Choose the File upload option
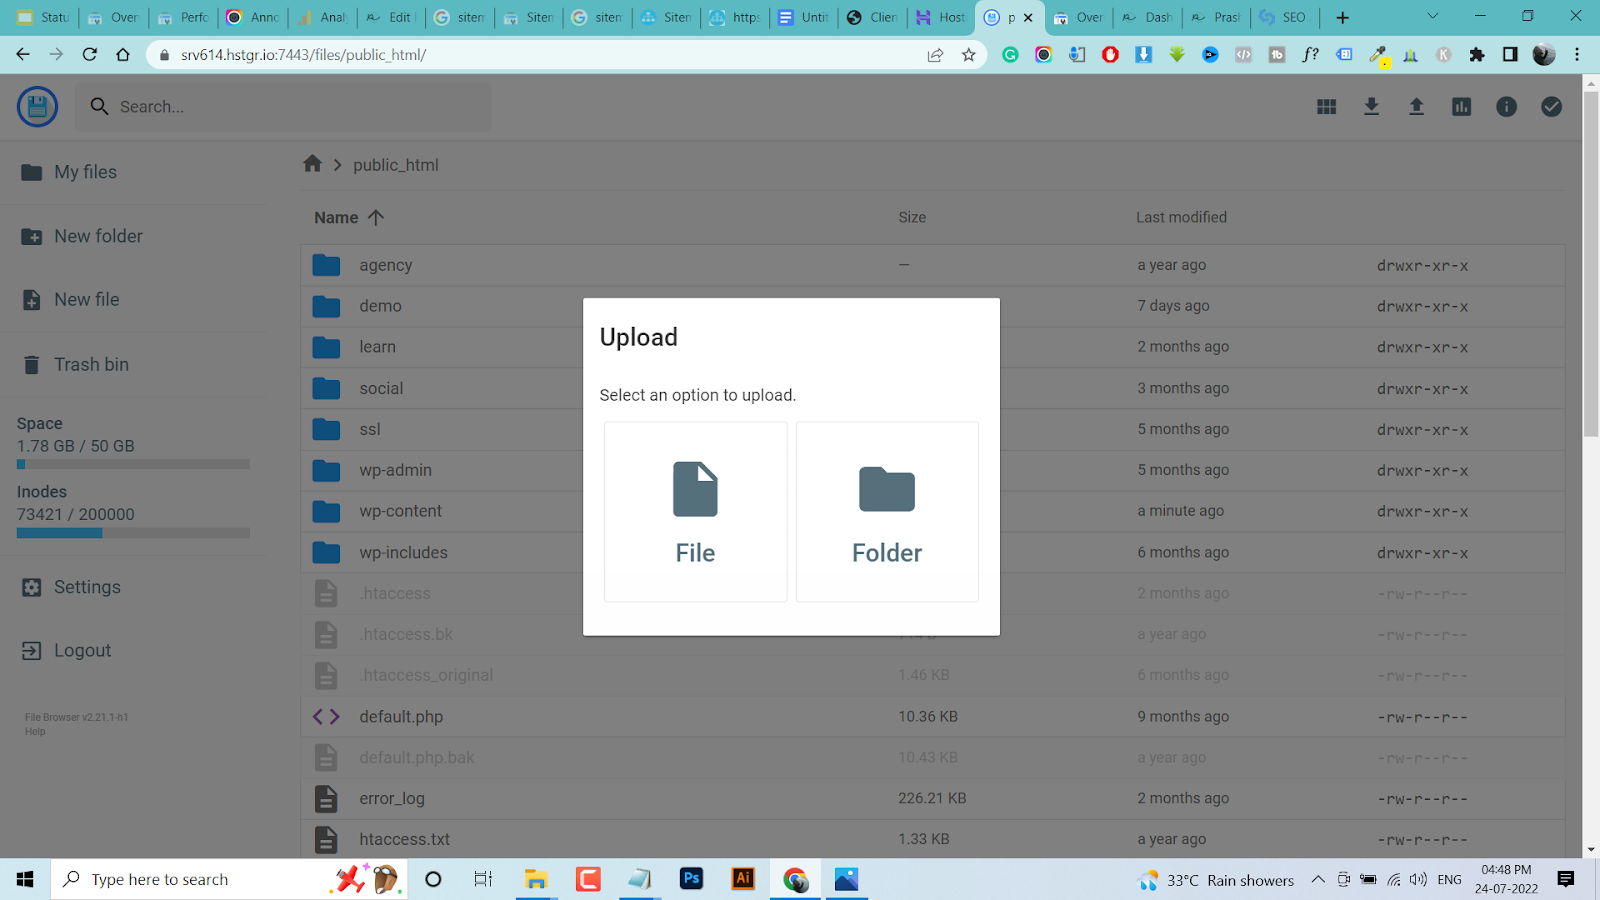This screenshot has width=1600, height=900. tap(695, 512)
